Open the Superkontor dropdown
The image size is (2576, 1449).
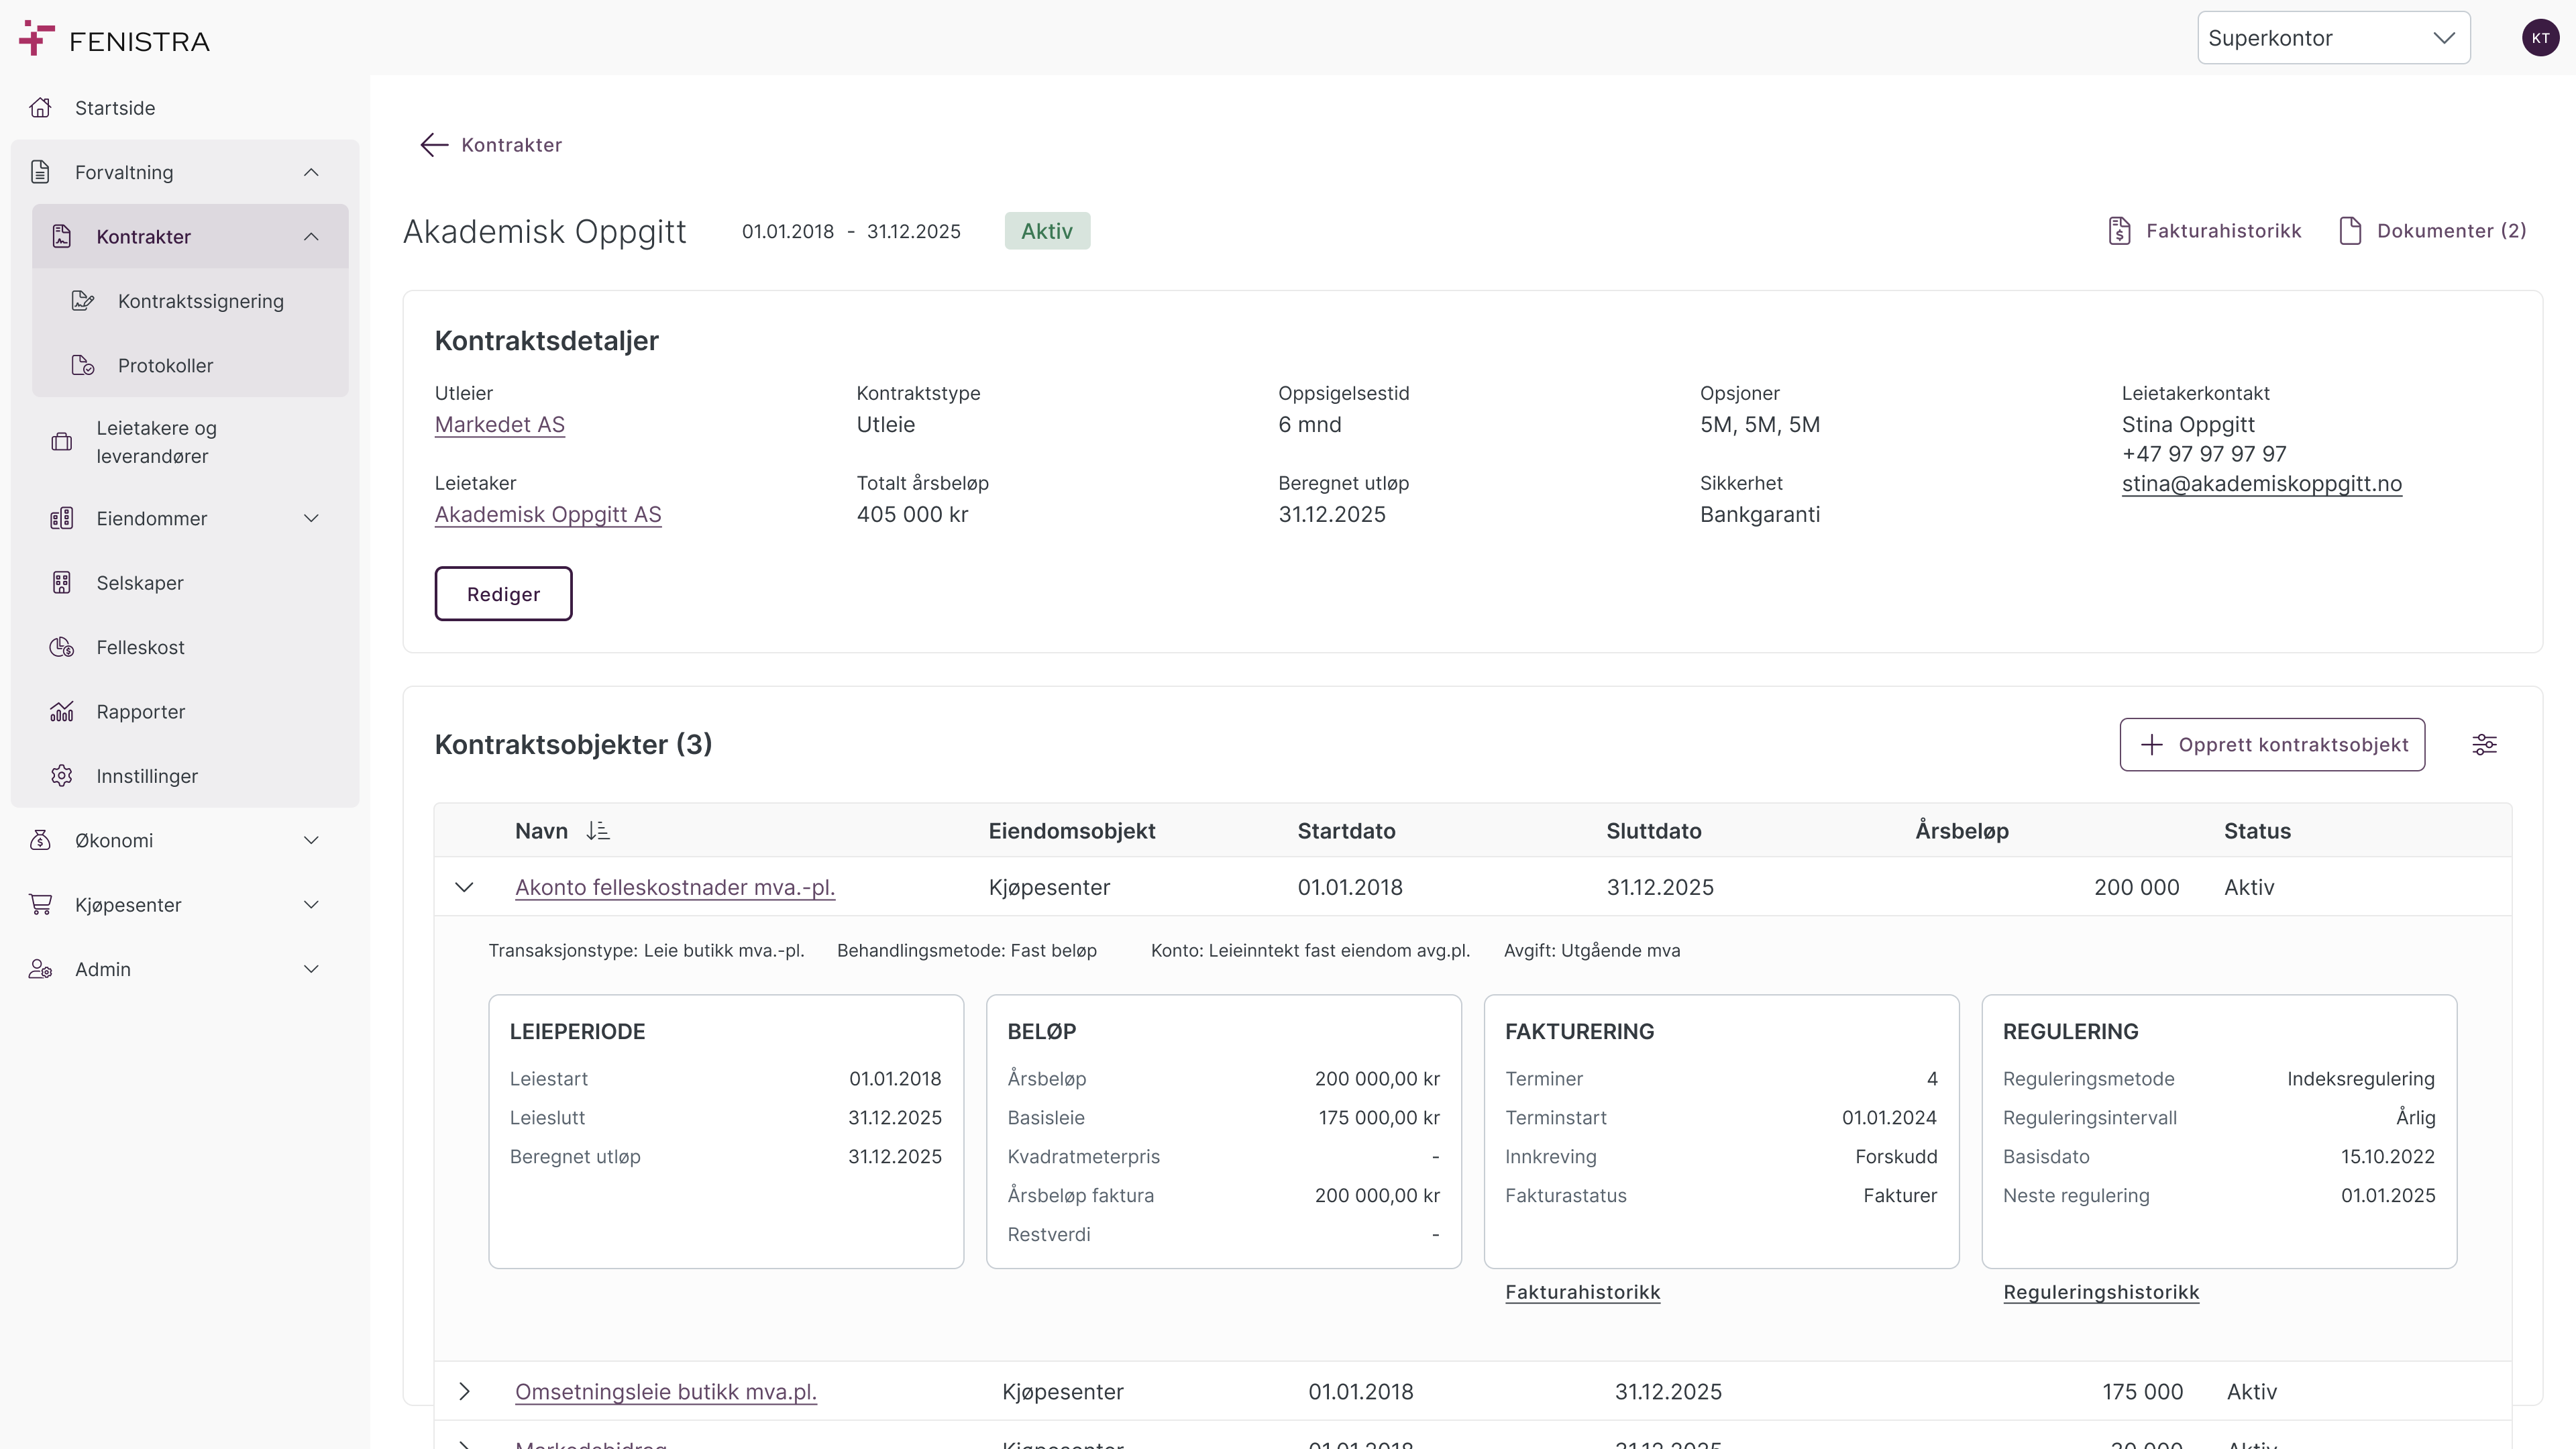2333,38
